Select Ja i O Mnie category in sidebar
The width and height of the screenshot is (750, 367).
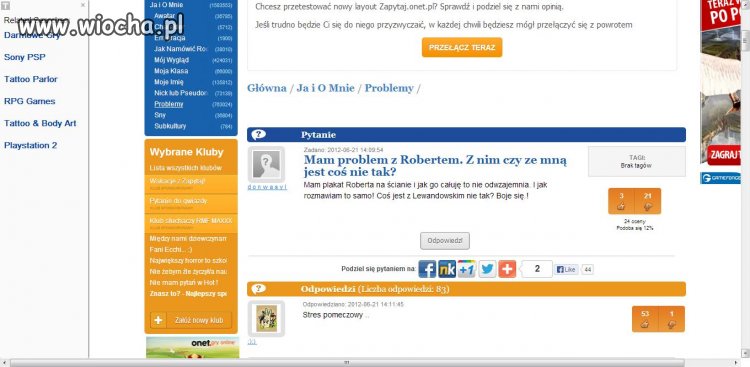pyautogui.click(x=166, y=5)
